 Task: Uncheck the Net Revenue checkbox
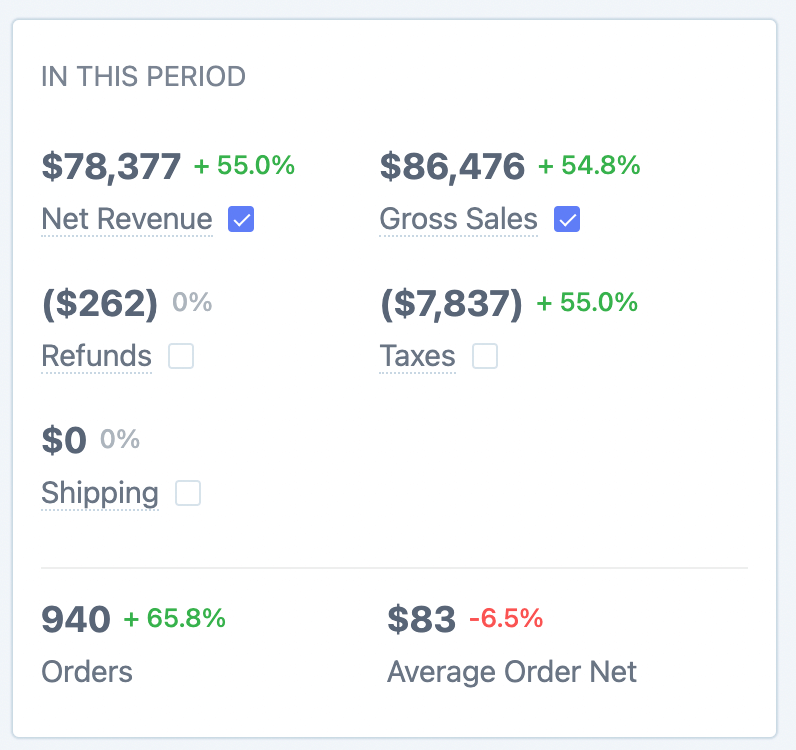coord(241,219)
